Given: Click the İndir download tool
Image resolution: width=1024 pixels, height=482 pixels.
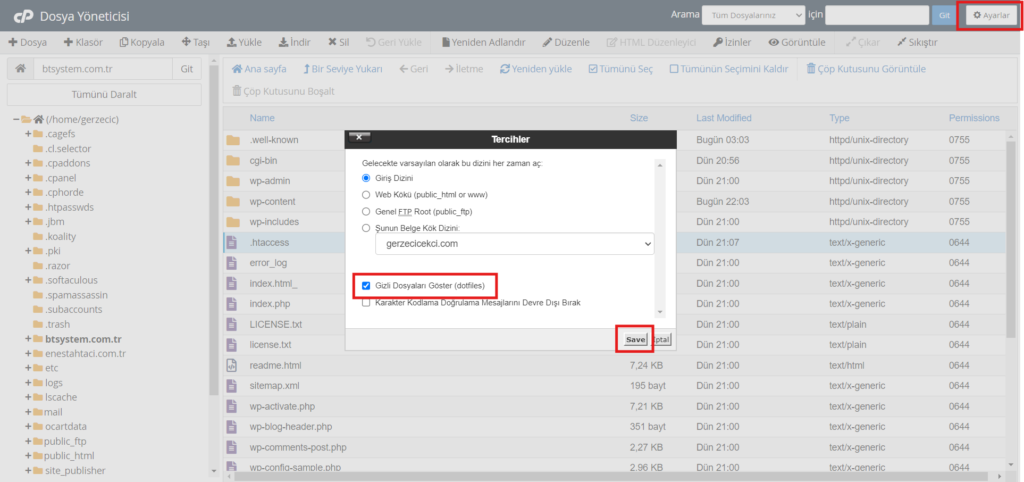Looking at the screenshot, I should pos(295,42).
